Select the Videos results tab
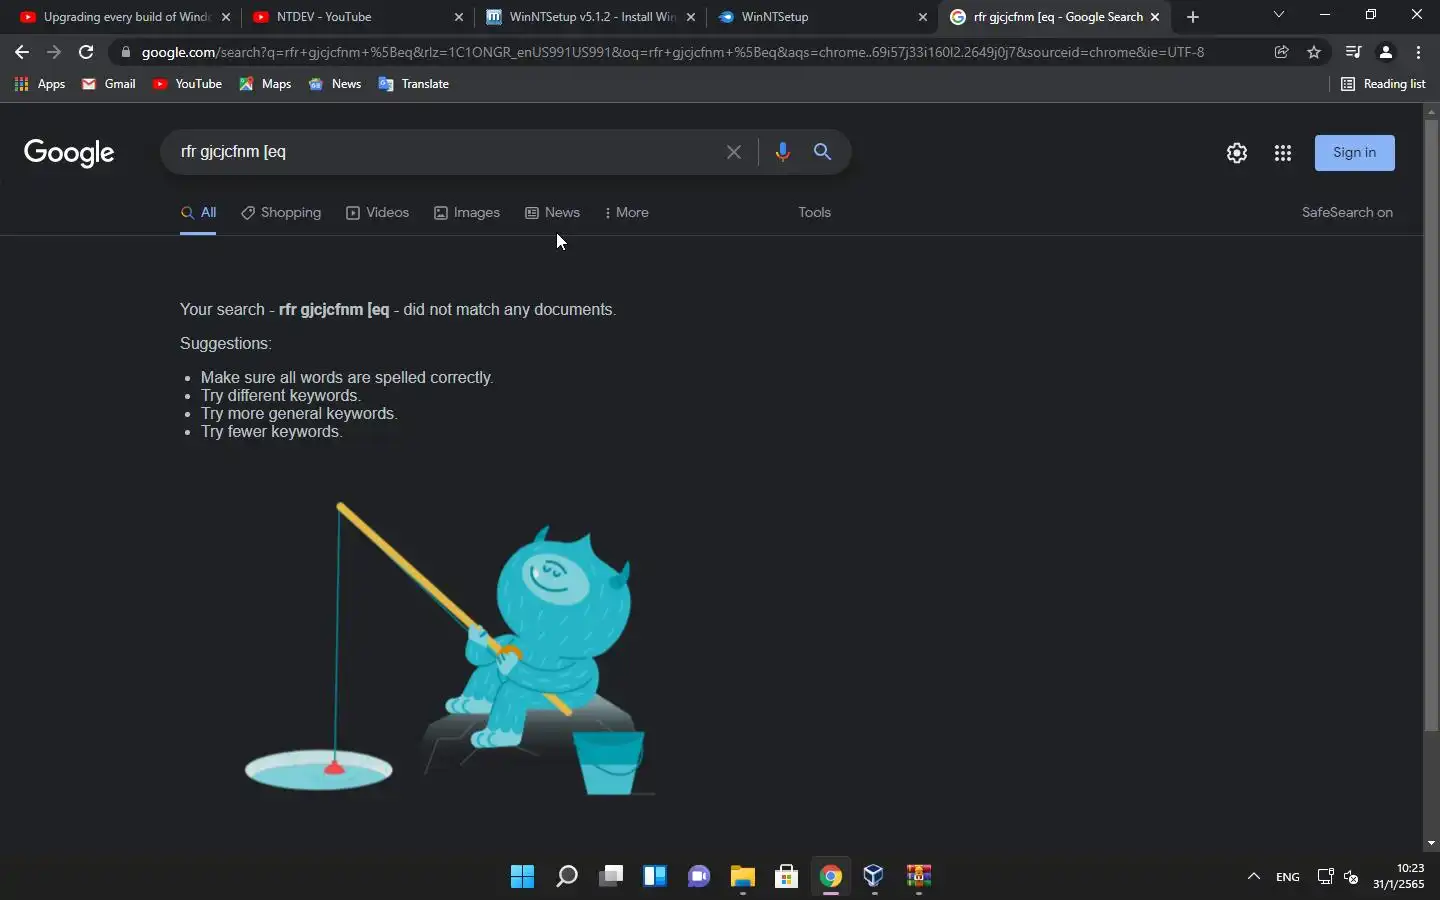Screen dimensions: 1440x900 tap(377, 213)
